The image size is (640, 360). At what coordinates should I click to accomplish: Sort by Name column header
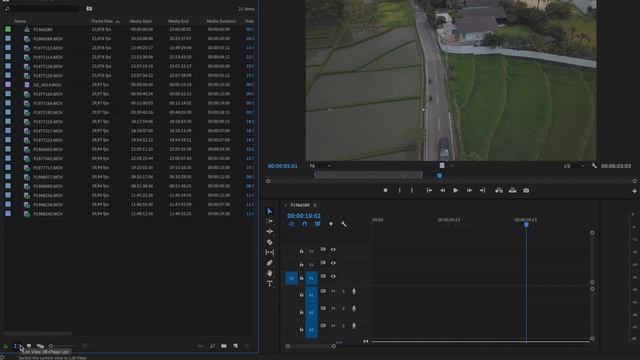click(x=20, y=21)
